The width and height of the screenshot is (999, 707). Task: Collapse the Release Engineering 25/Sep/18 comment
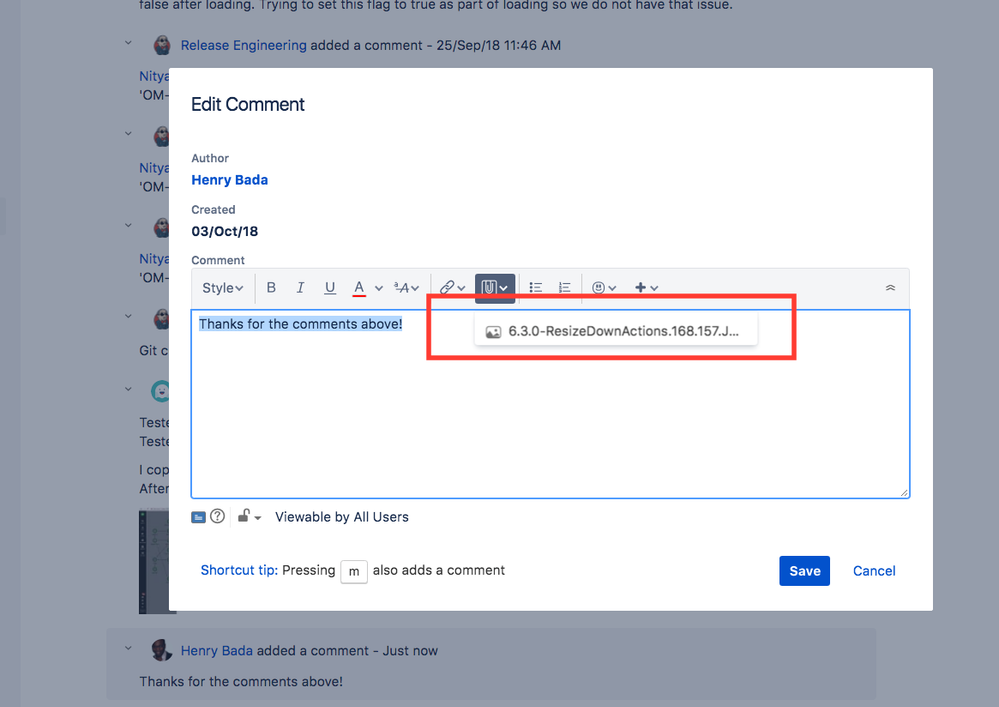[128, 43]
